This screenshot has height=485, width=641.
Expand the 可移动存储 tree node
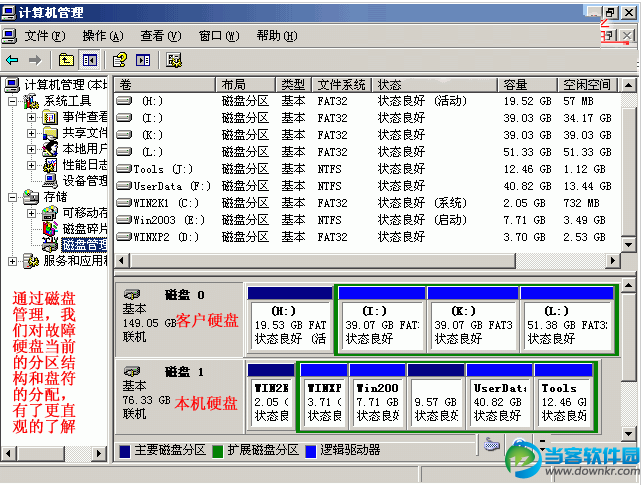coord(31,213)
